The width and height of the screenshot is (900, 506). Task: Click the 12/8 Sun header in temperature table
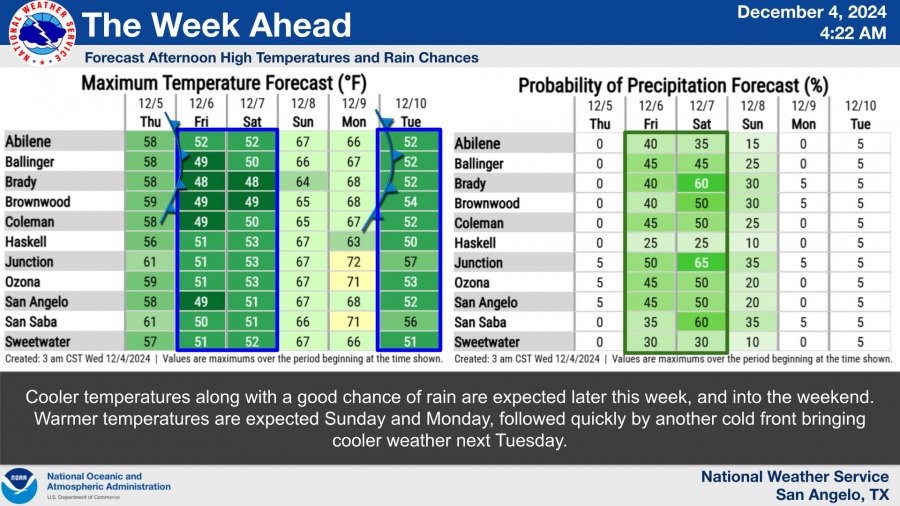click(x=303, y=111)
